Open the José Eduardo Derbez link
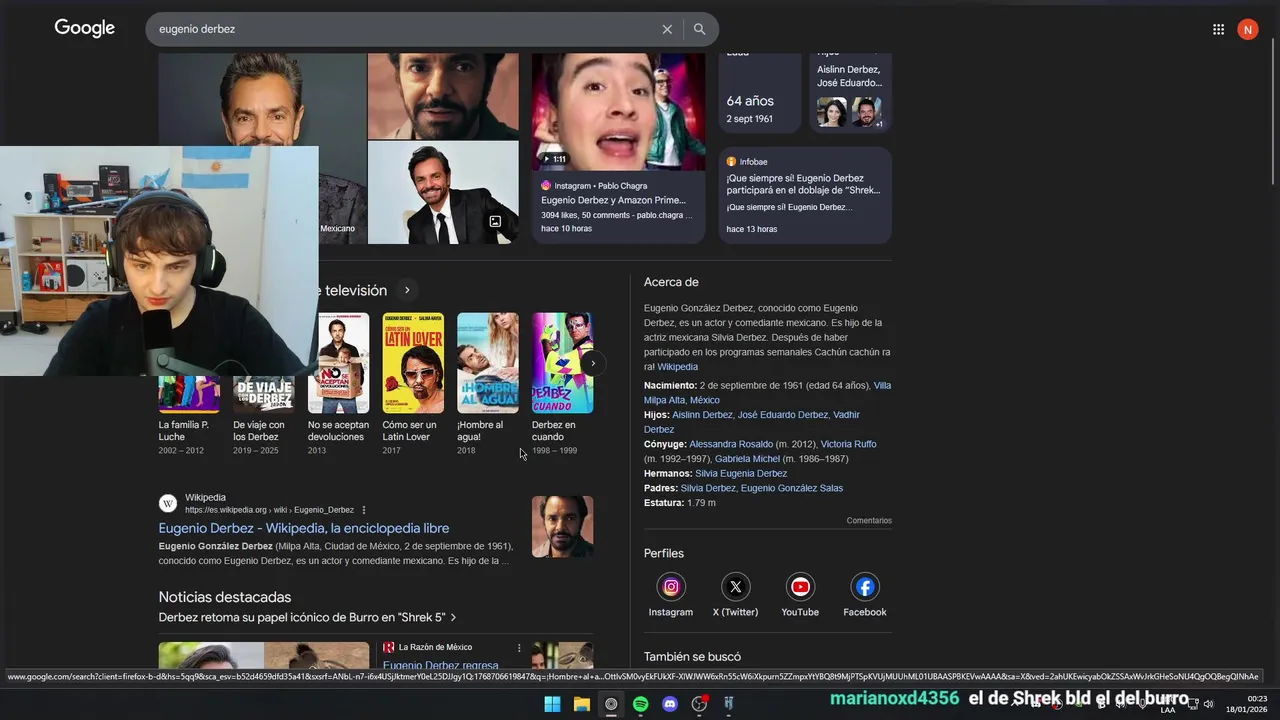 783,415
